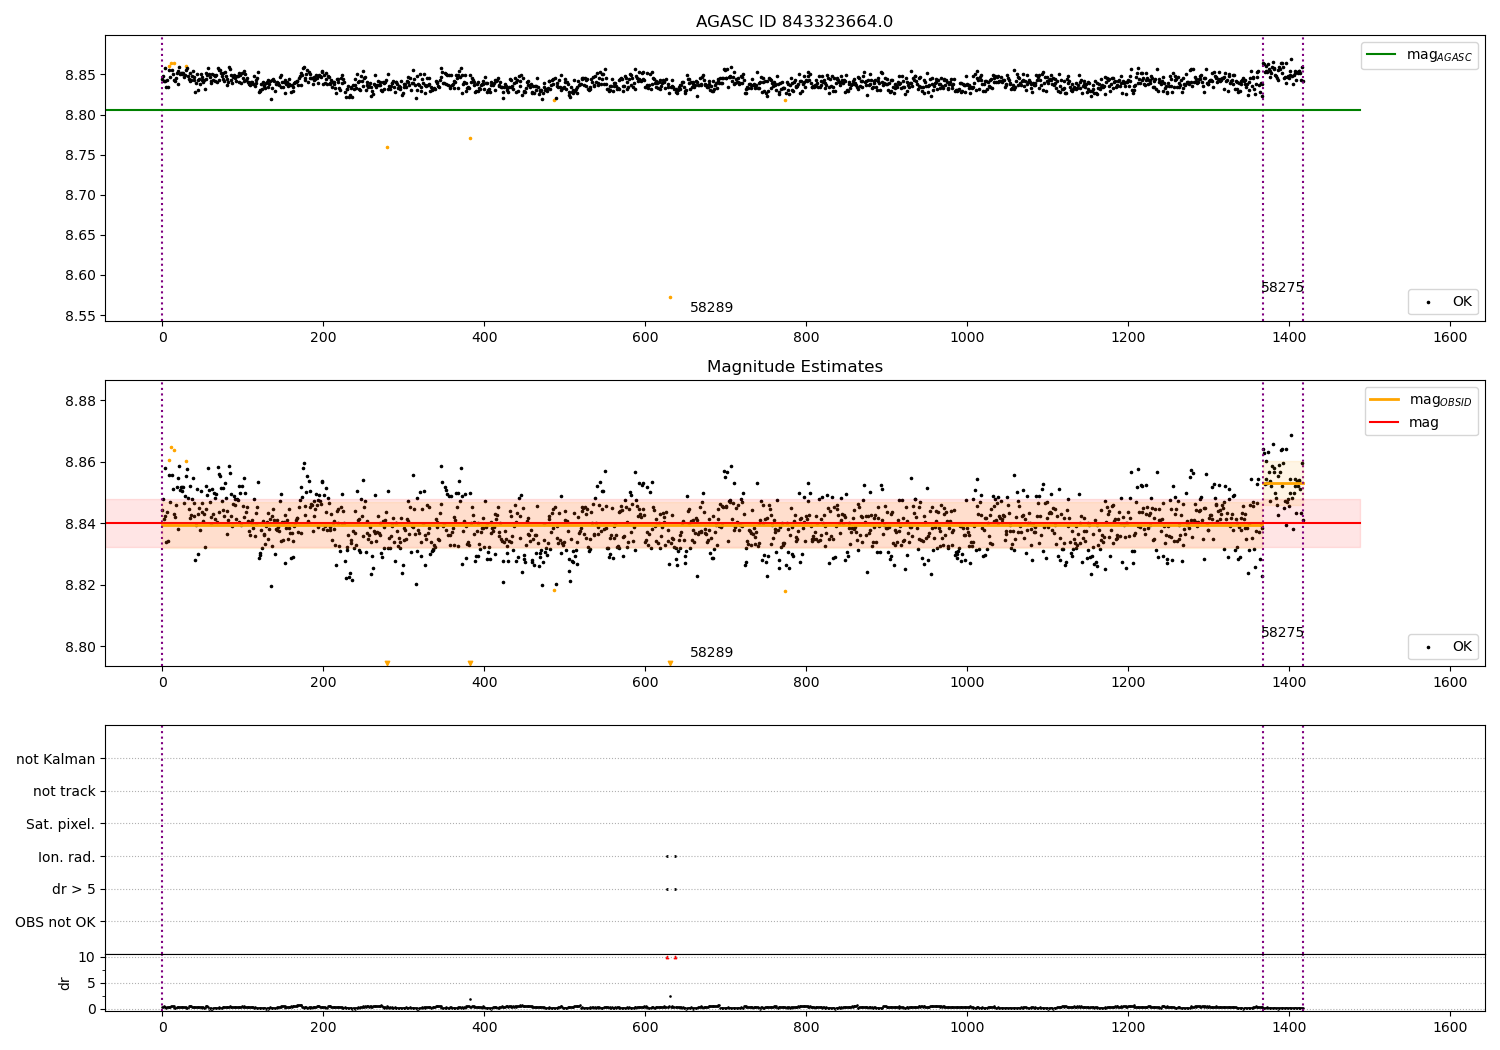Click the orange mag OBSID legend entry
Screen dimensions: 1500x1050
[1420, 400]
